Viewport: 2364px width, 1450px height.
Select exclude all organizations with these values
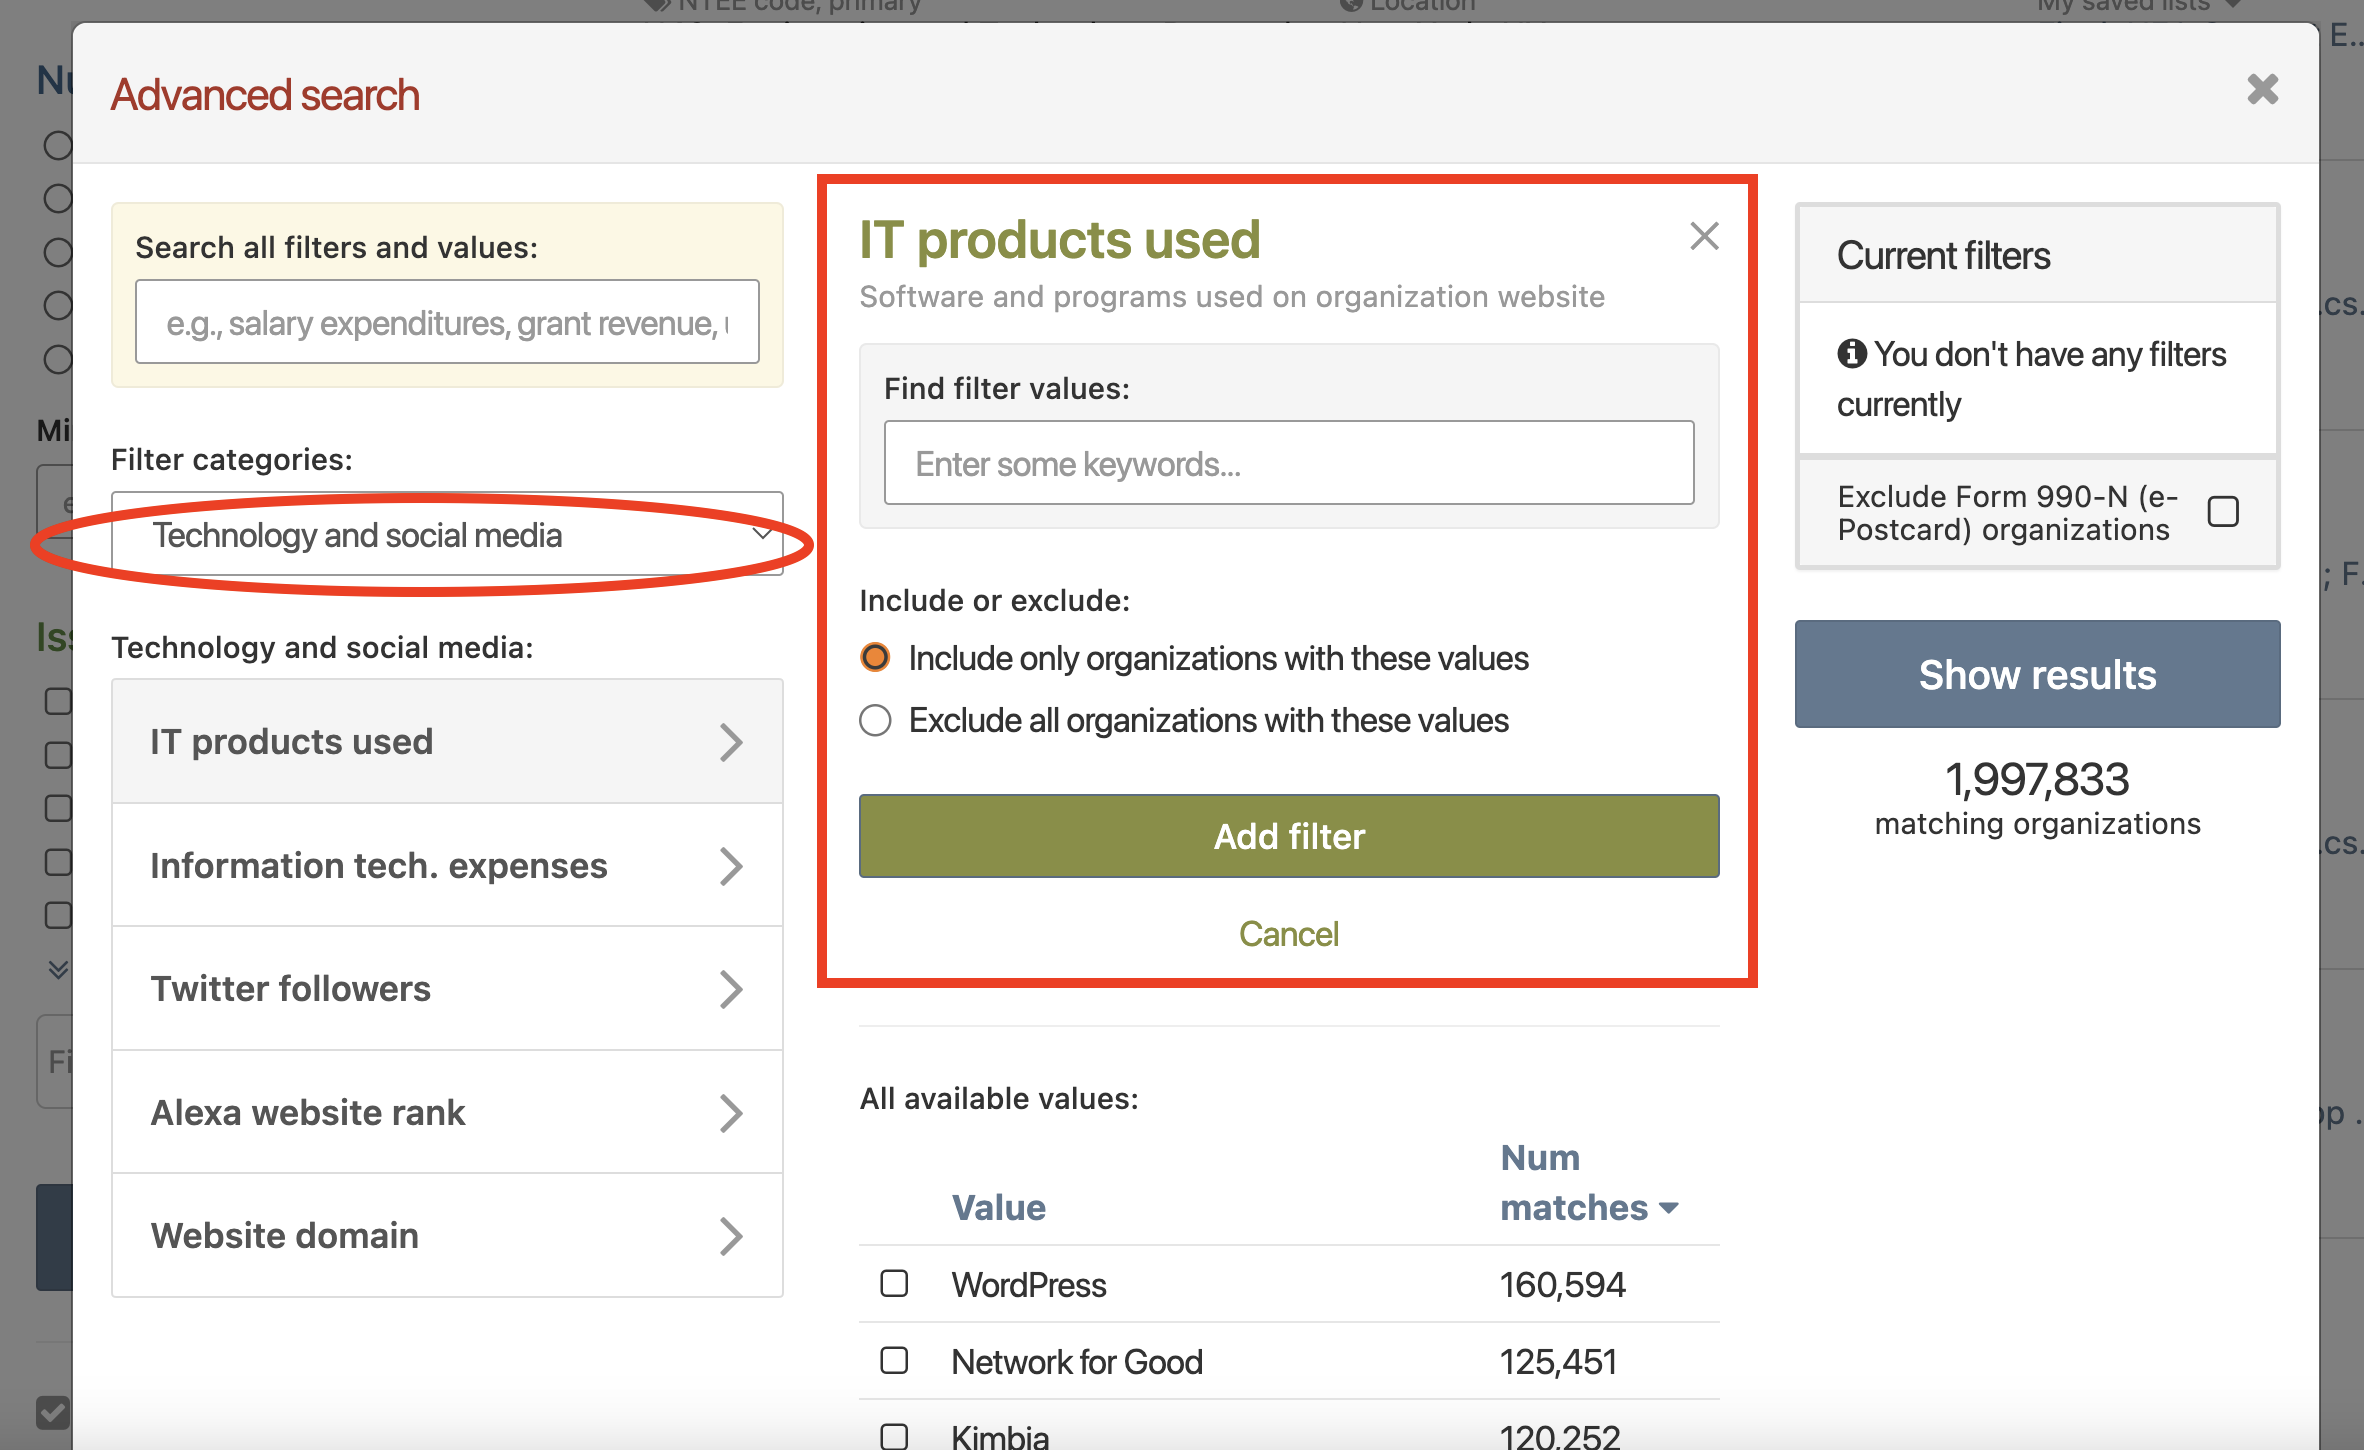coord(874,720)
